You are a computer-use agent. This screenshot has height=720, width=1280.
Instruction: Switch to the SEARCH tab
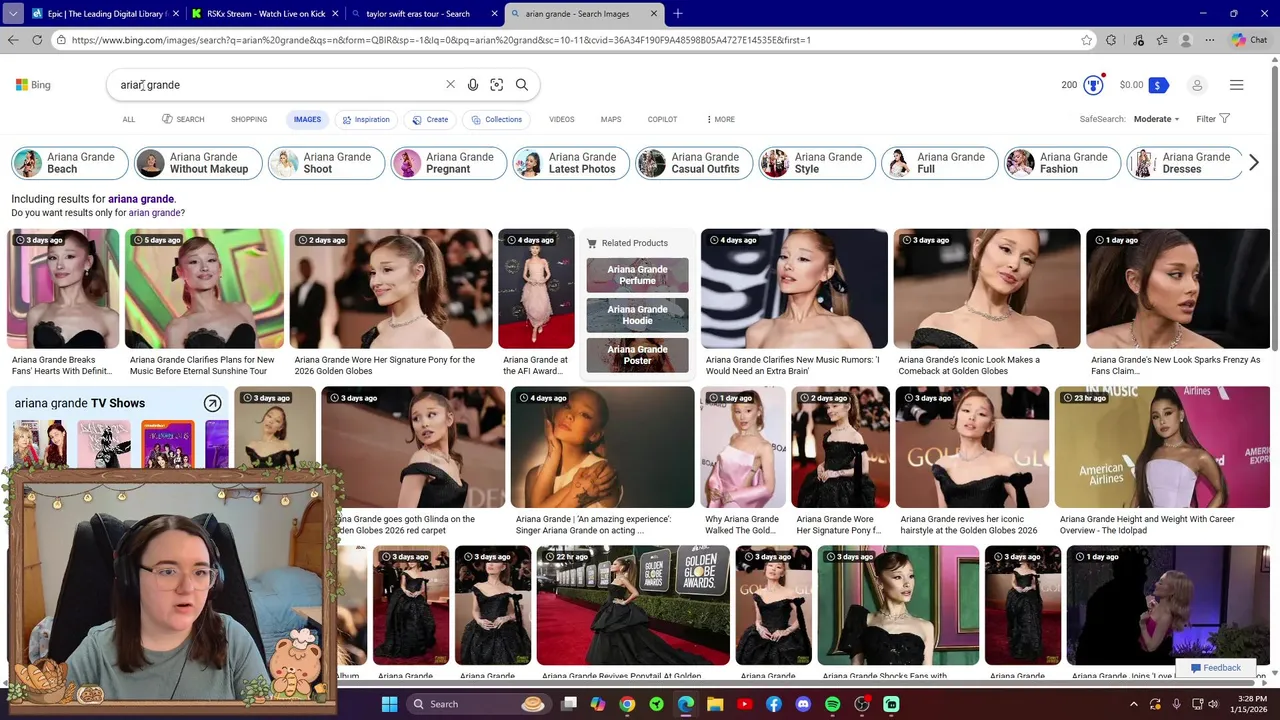(183, 119)
